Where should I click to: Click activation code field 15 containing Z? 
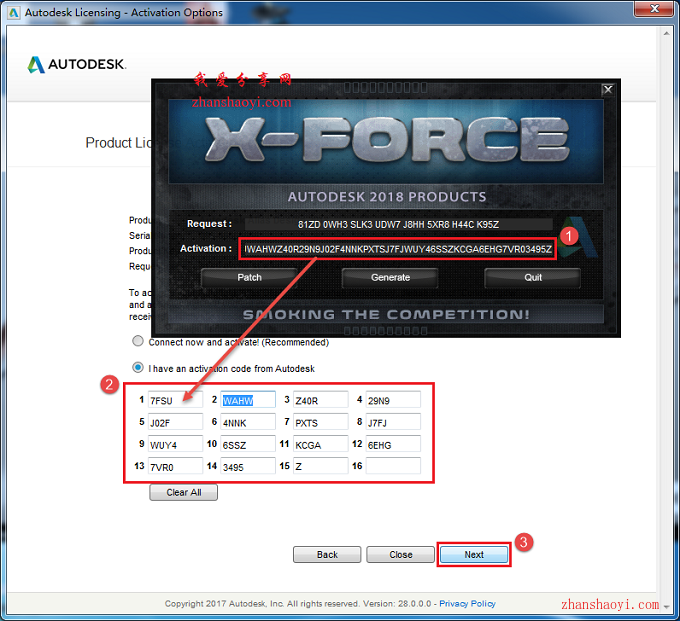pyautogui.click(x=320, y=466)
